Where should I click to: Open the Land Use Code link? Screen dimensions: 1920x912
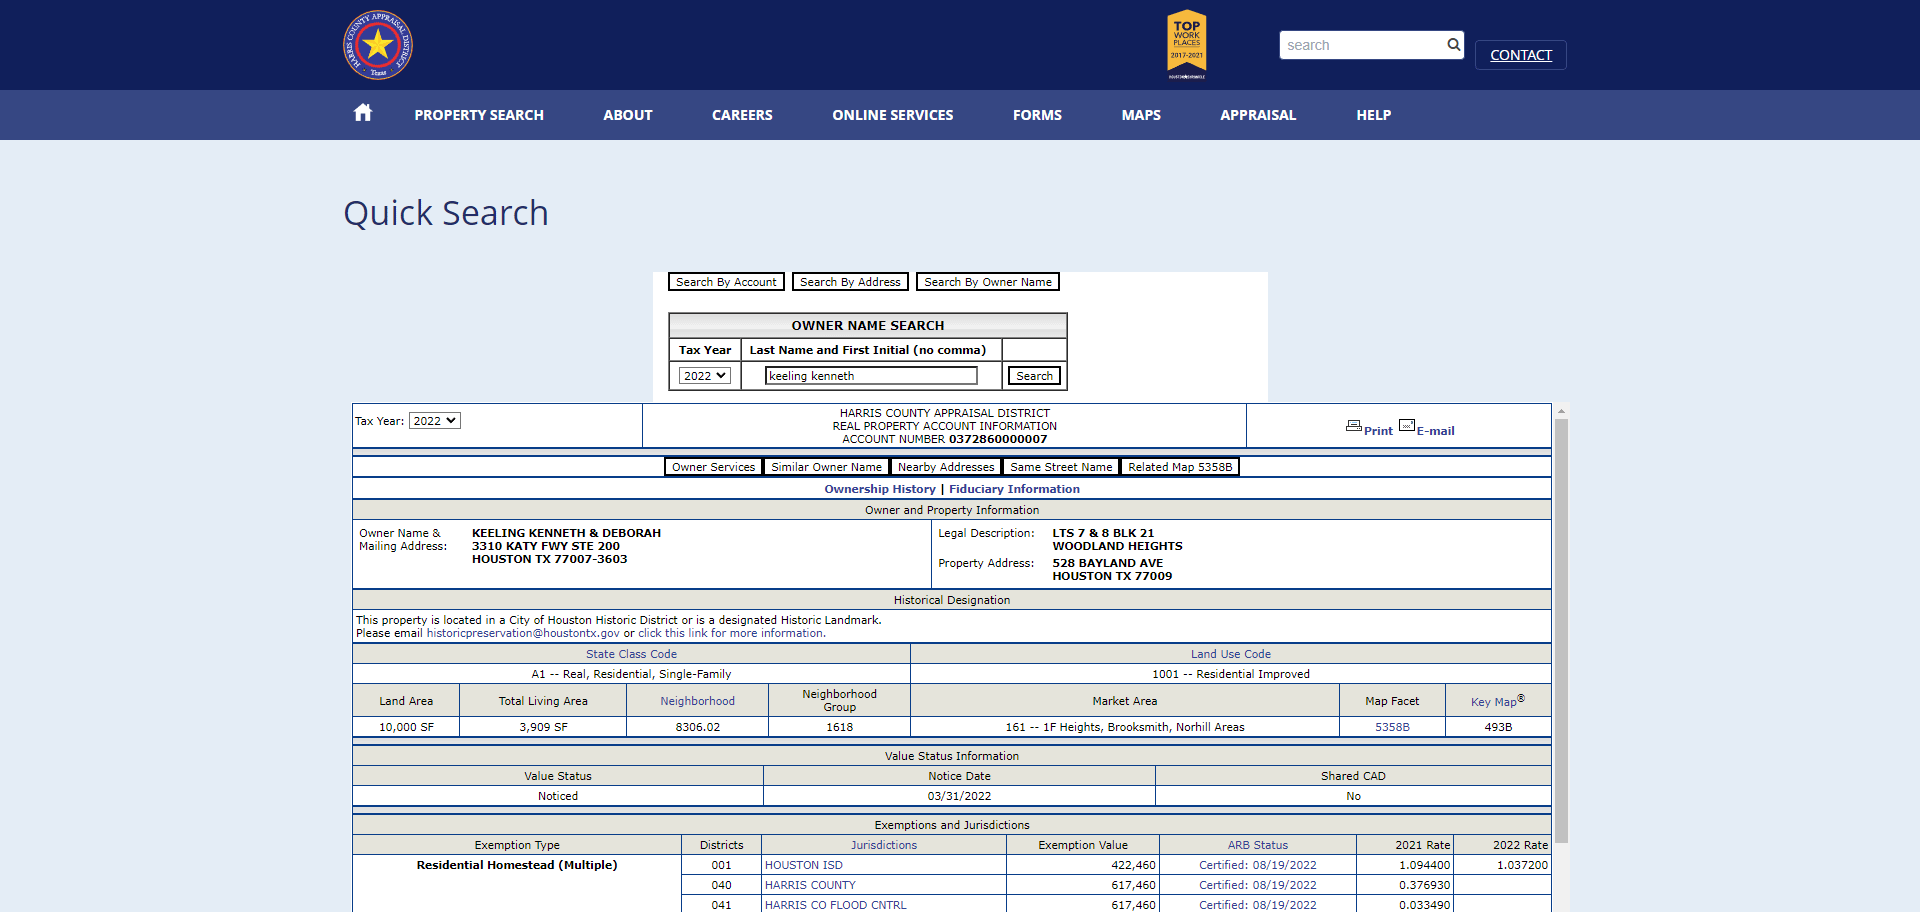[1231, 654]
